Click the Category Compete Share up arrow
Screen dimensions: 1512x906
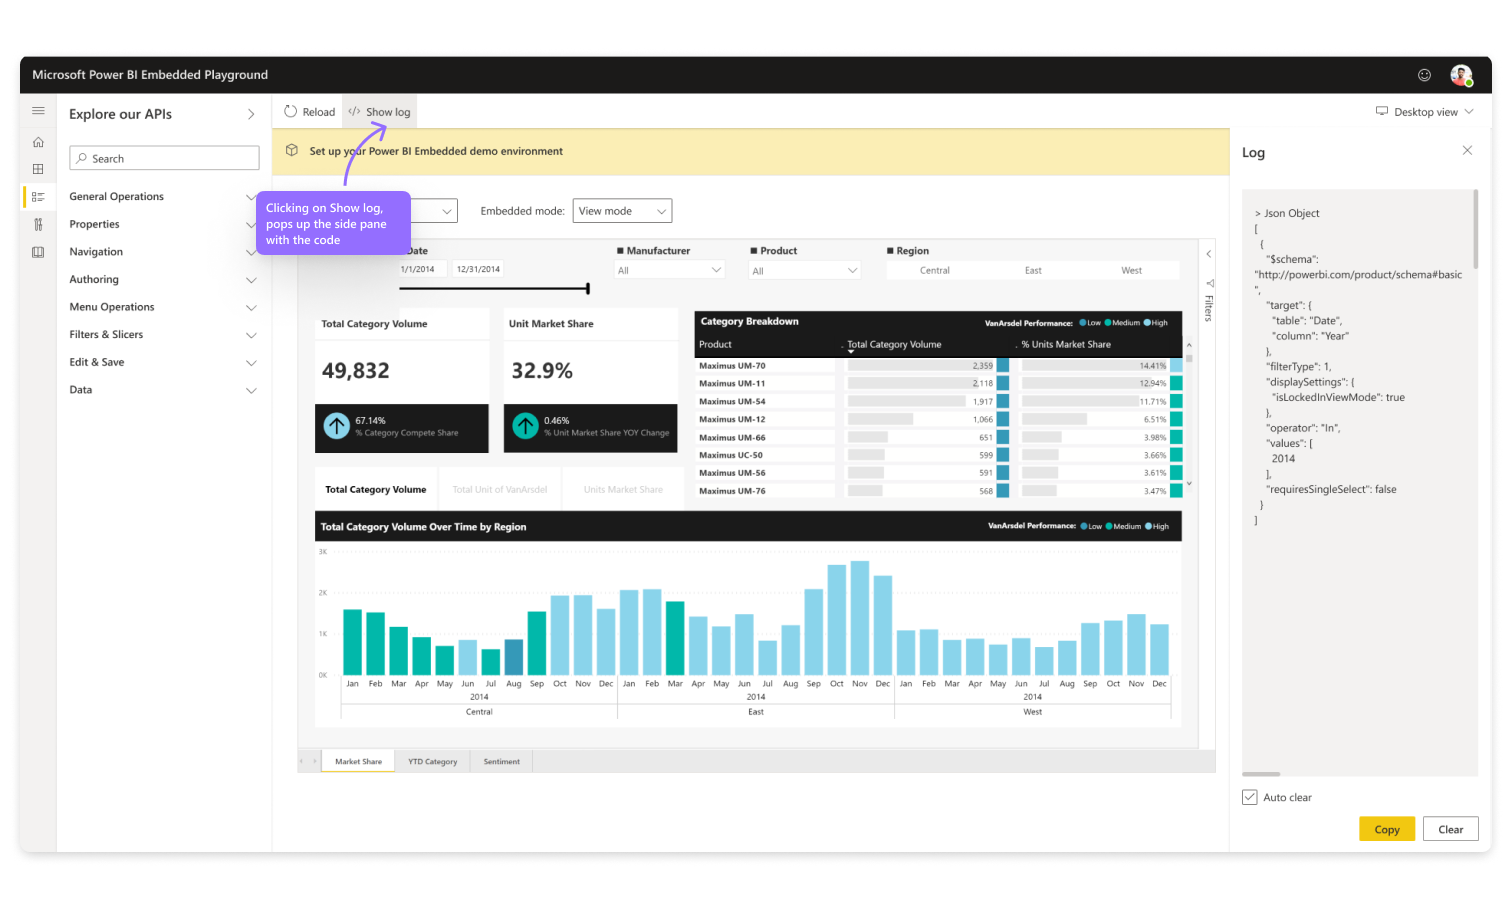point(337,426)
